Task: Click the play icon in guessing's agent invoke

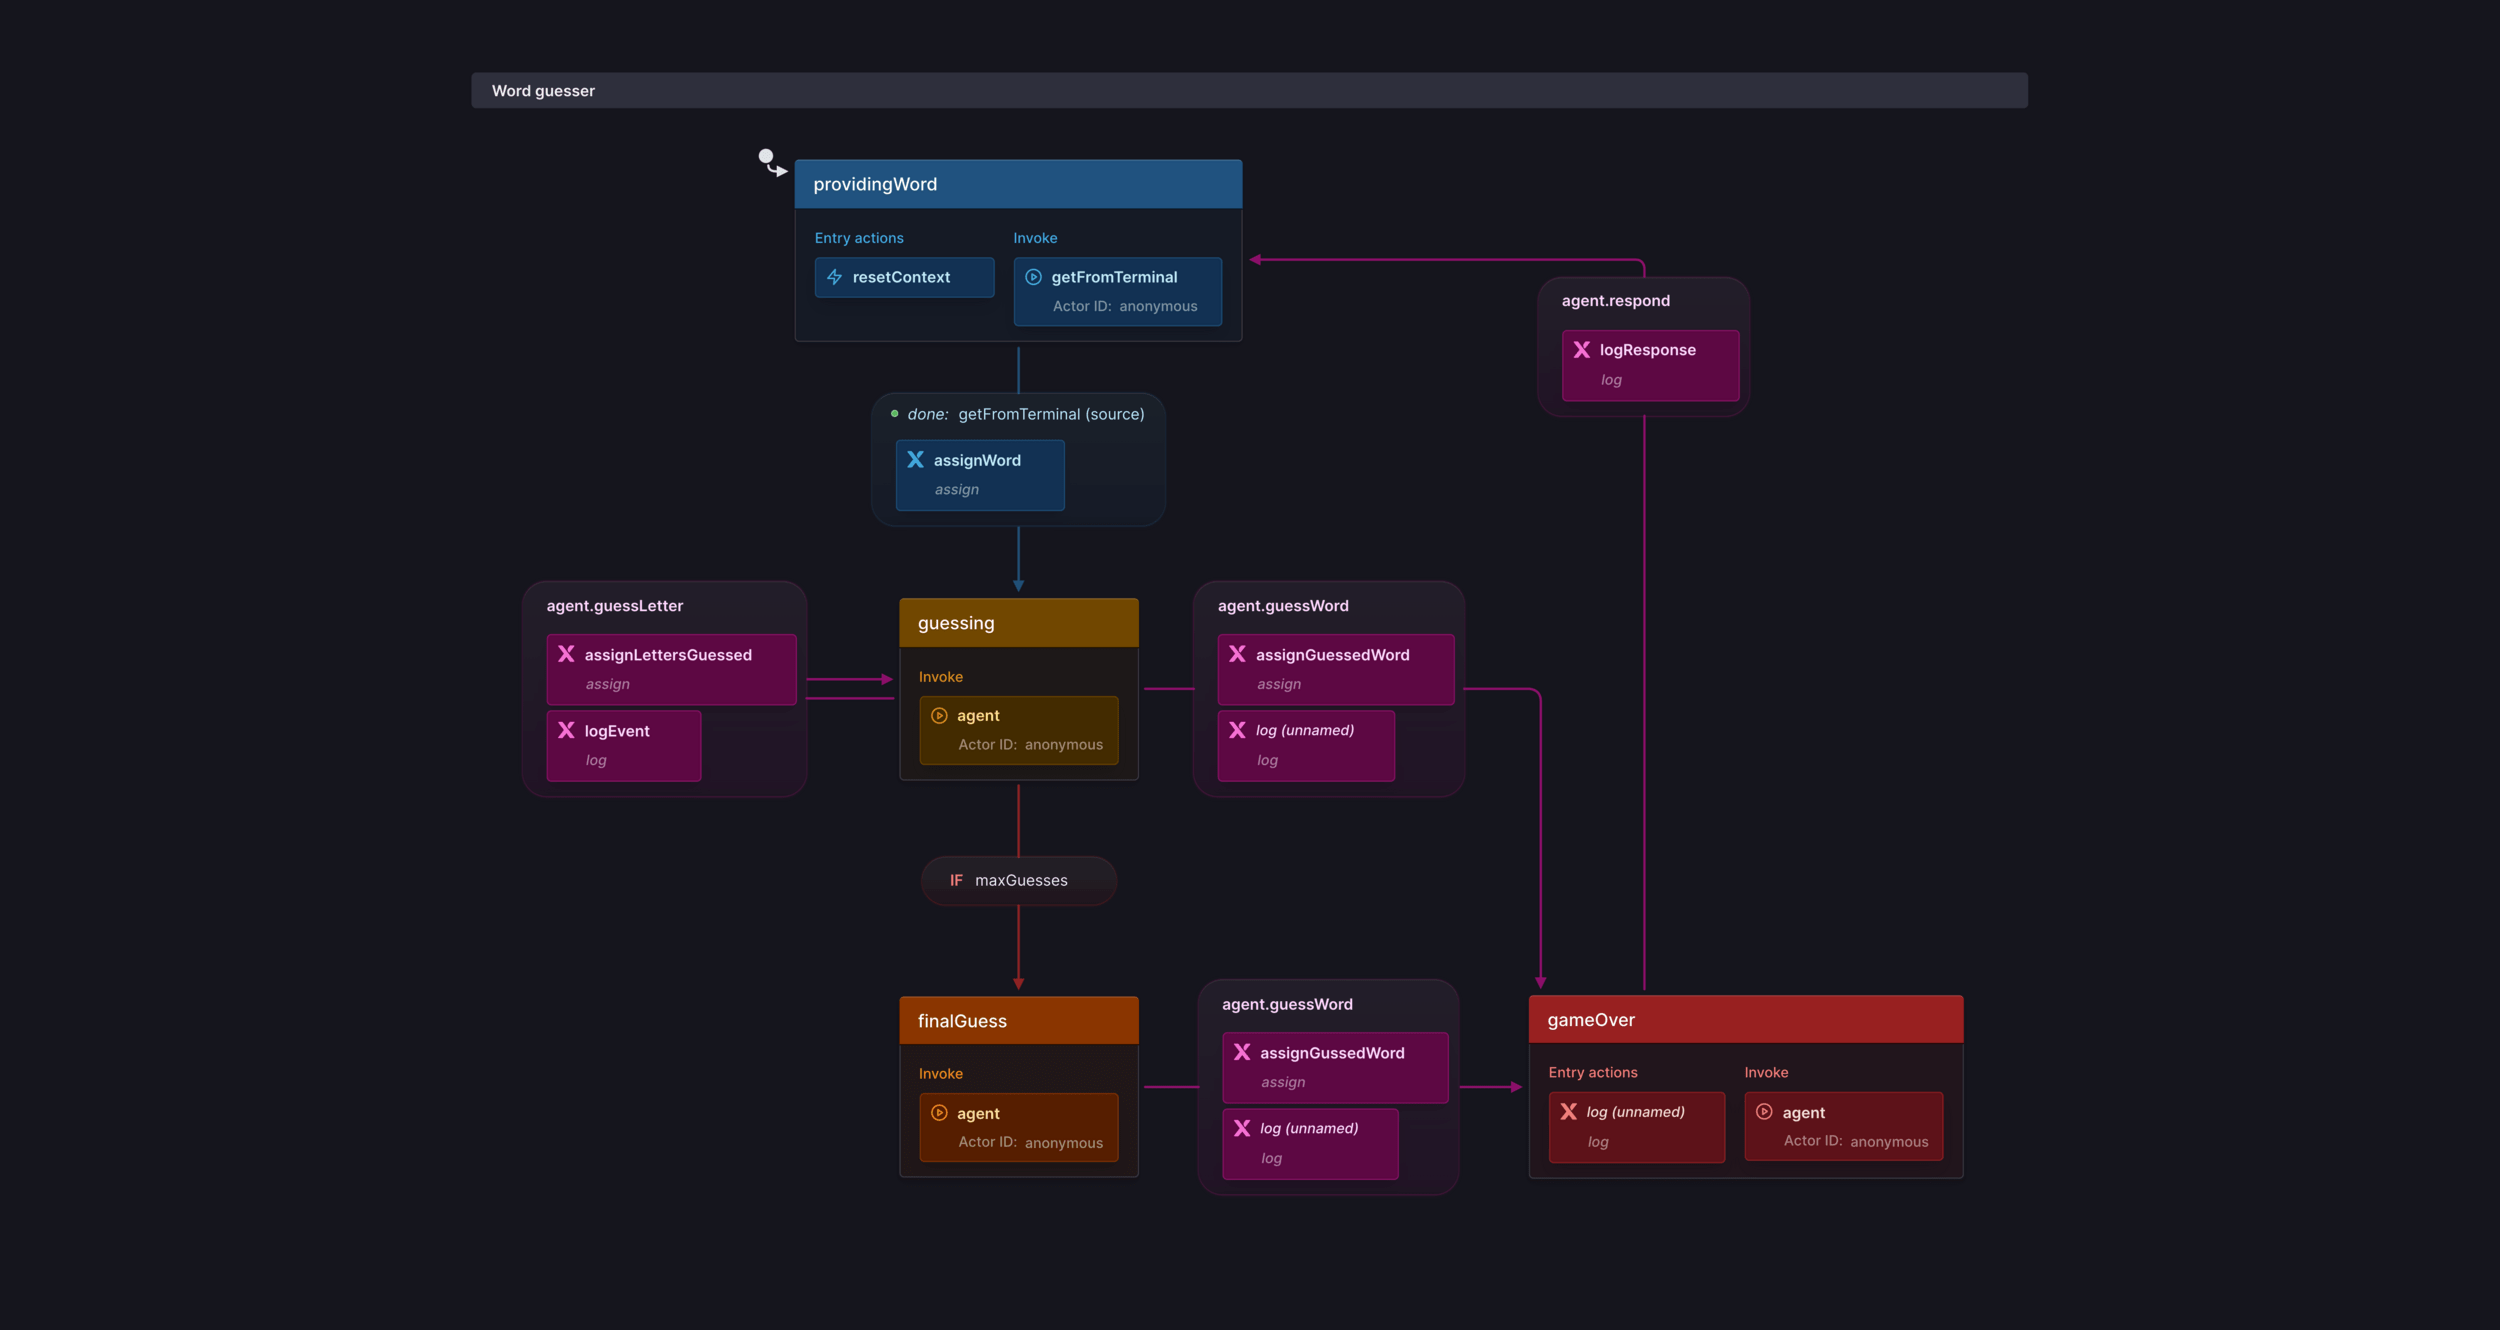Action: coord(939,715)
